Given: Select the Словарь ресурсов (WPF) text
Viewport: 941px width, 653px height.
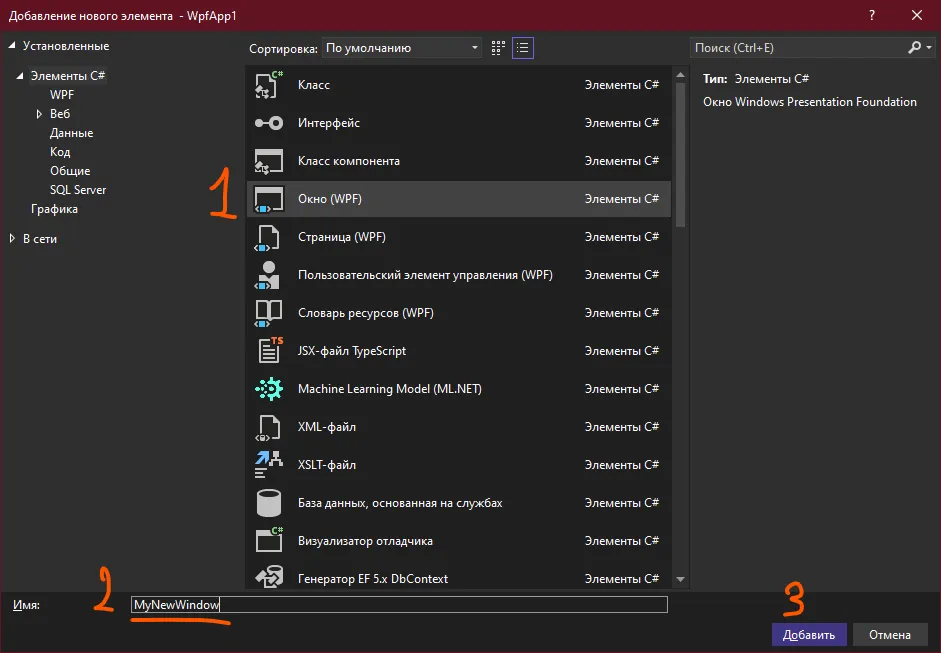Looking at the screenshot, I should tap(366, 313).
